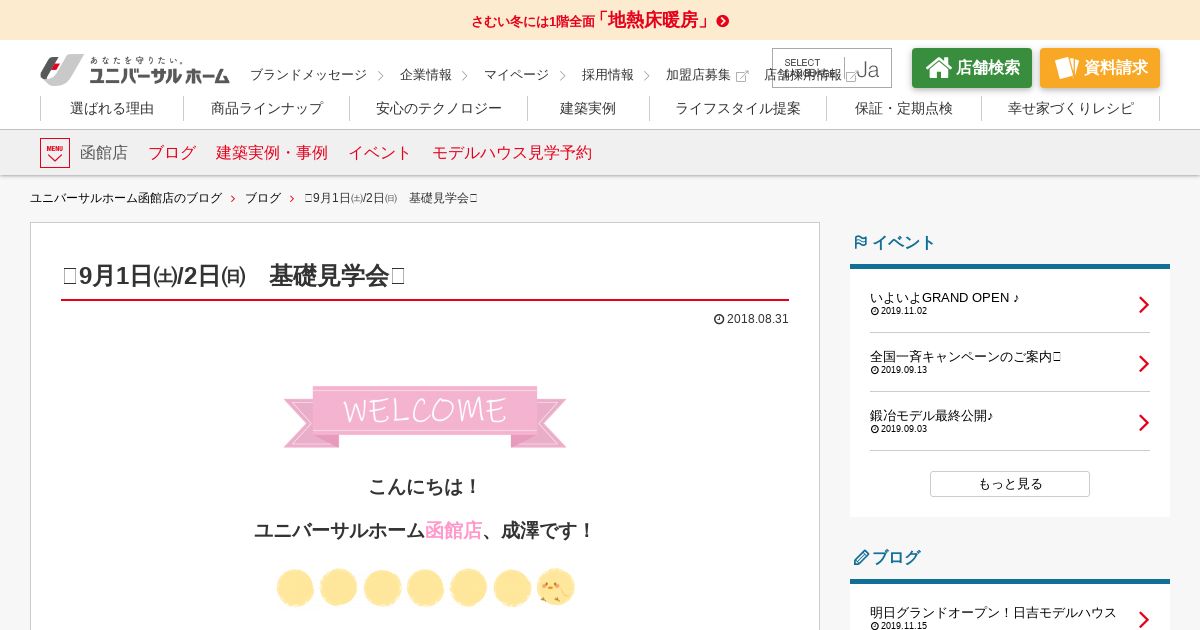The width and height of the screenshot is (1200, 630).
Task: Open the Select Language dropdown
Action: (x=832, y=68)
